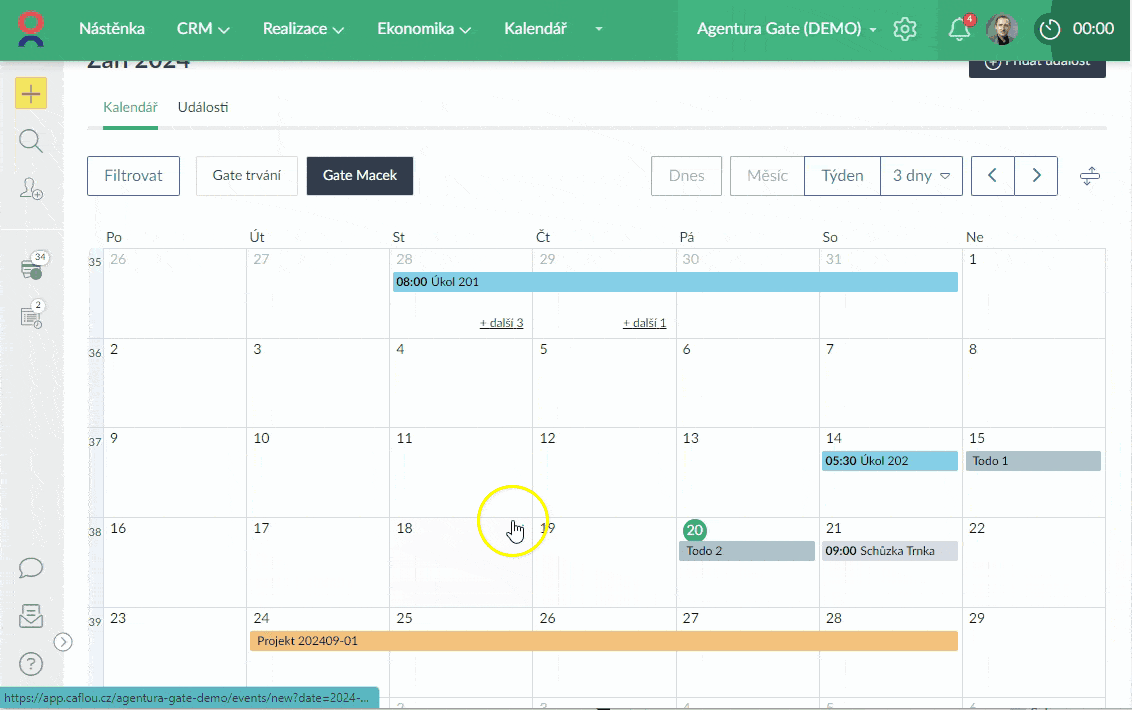Open help question mark icon

point(31,664)
